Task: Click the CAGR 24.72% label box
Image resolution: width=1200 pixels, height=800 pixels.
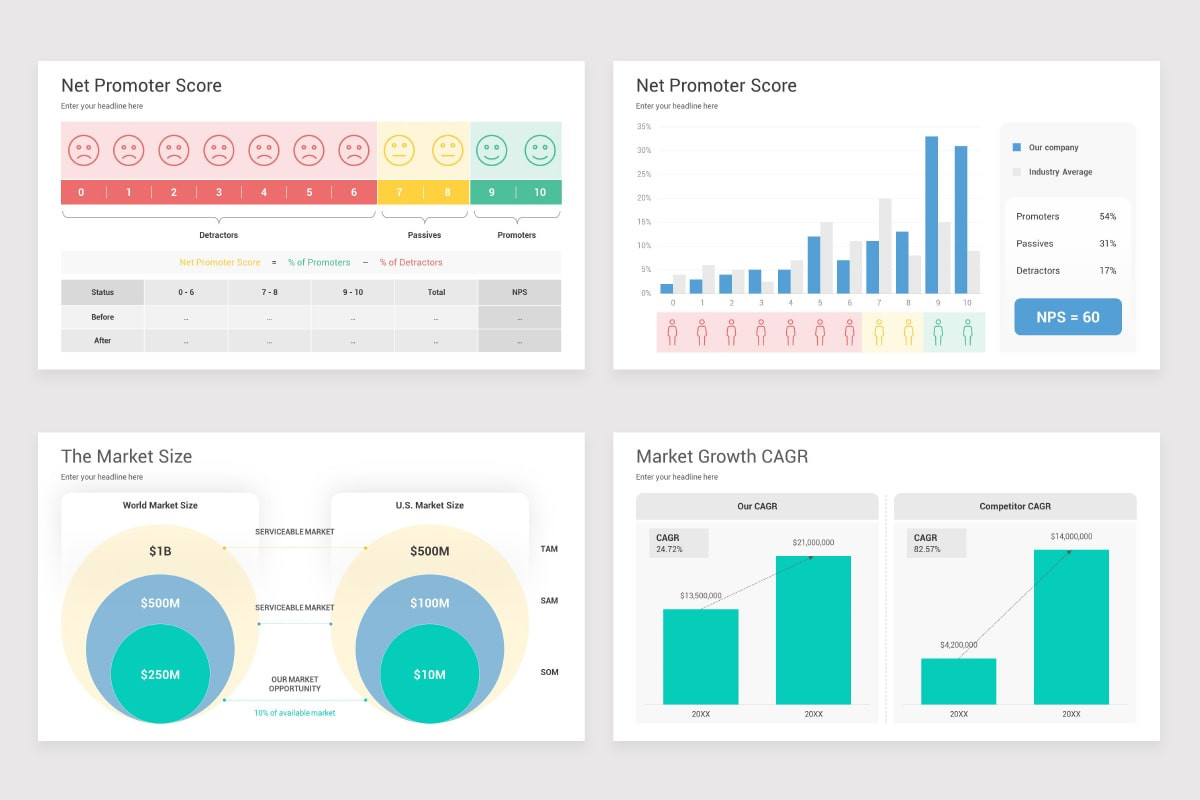Action: click(x=679, y=543)
